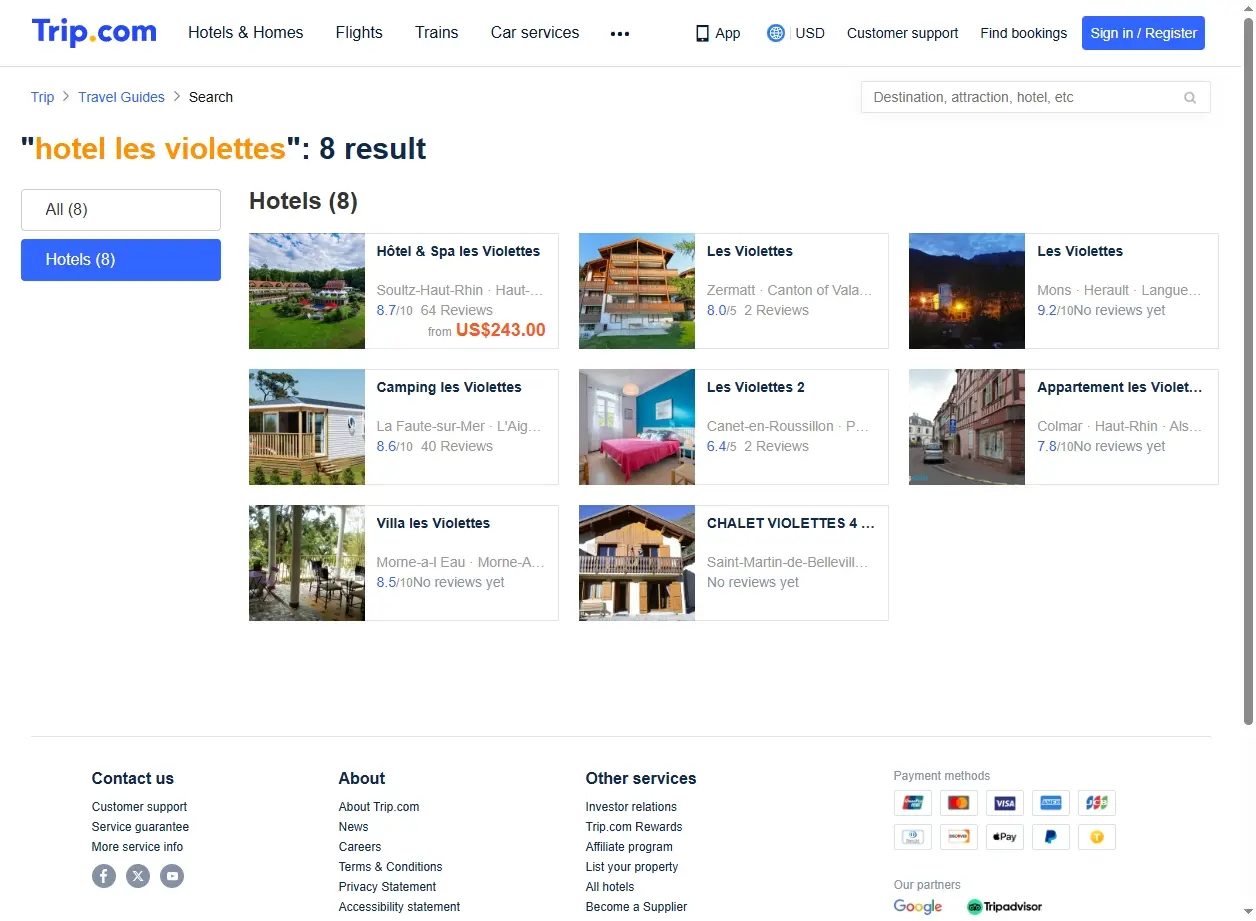Open Flights menu
Viewport: 1256px width, 921px height.
tap(359, 33)
